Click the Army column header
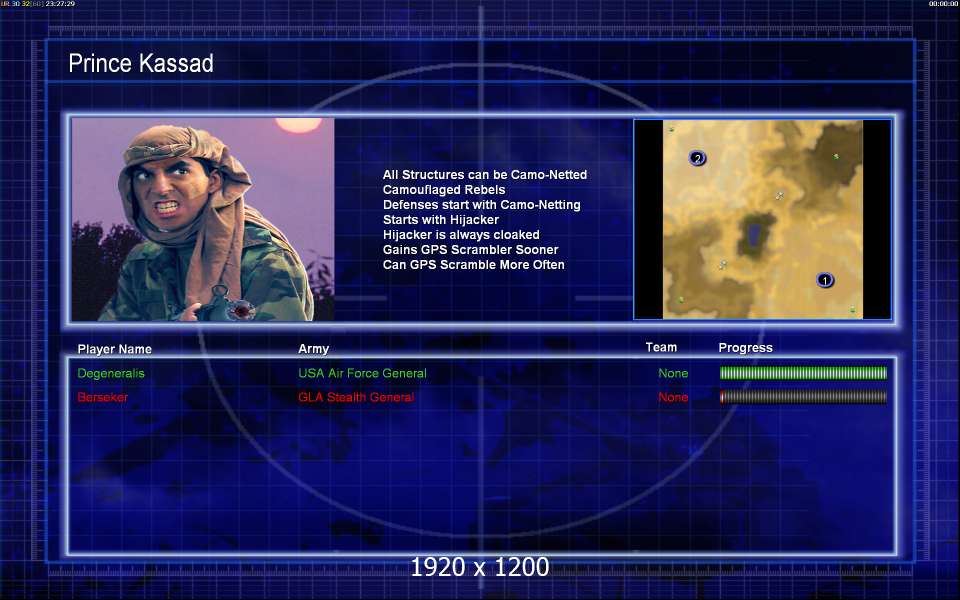 [x=313, y=349]
